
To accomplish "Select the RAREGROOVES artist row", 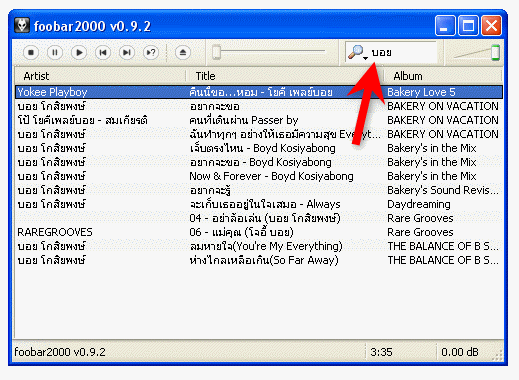I will coord(259,232).
